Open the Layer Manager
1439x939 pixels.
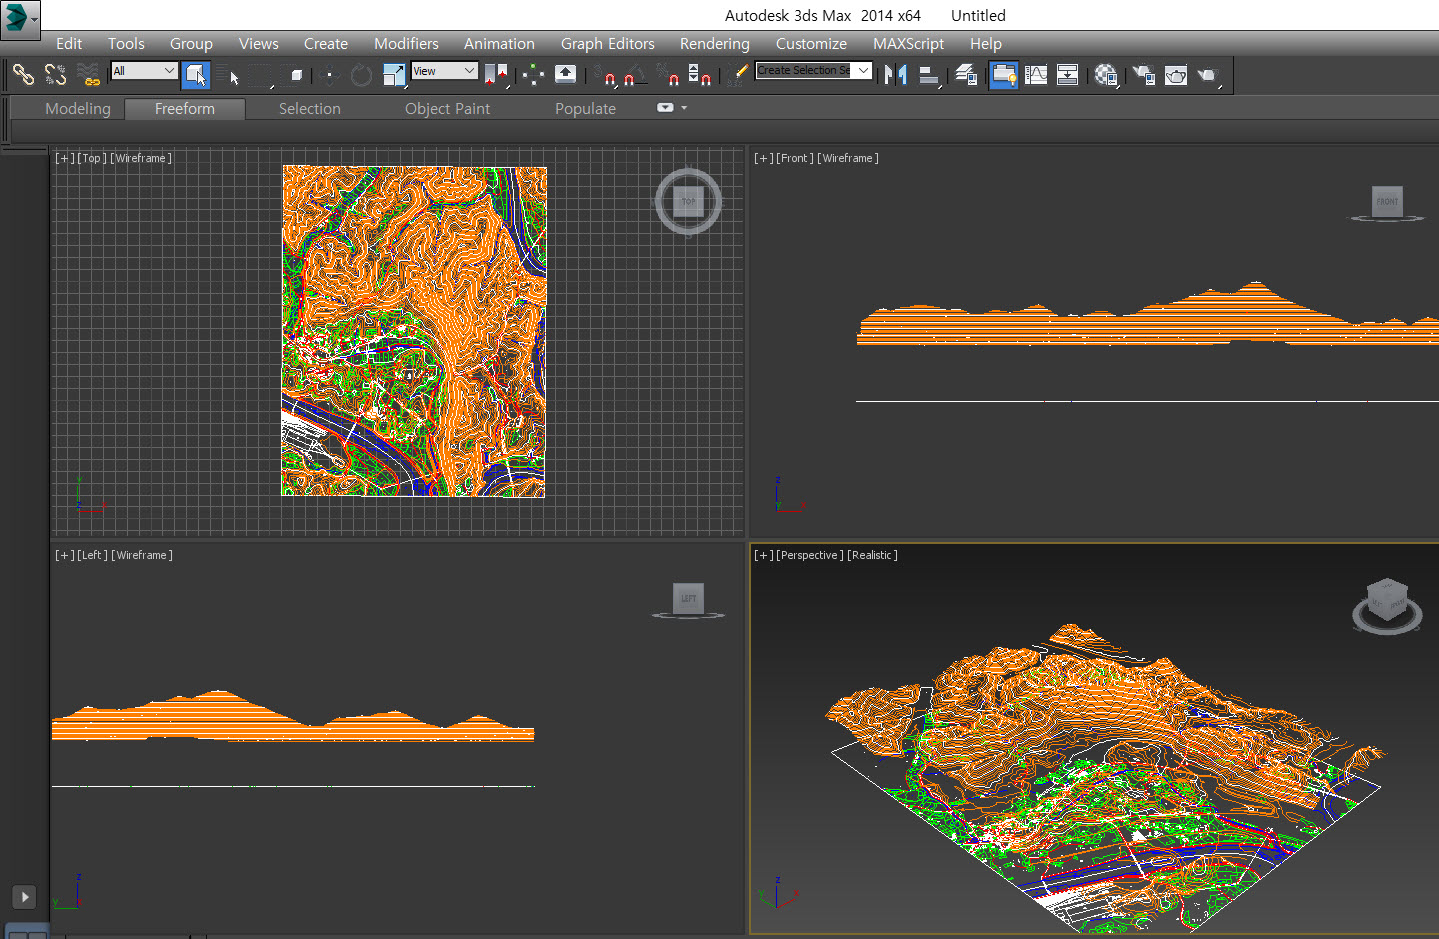click(x=966, y=75)
